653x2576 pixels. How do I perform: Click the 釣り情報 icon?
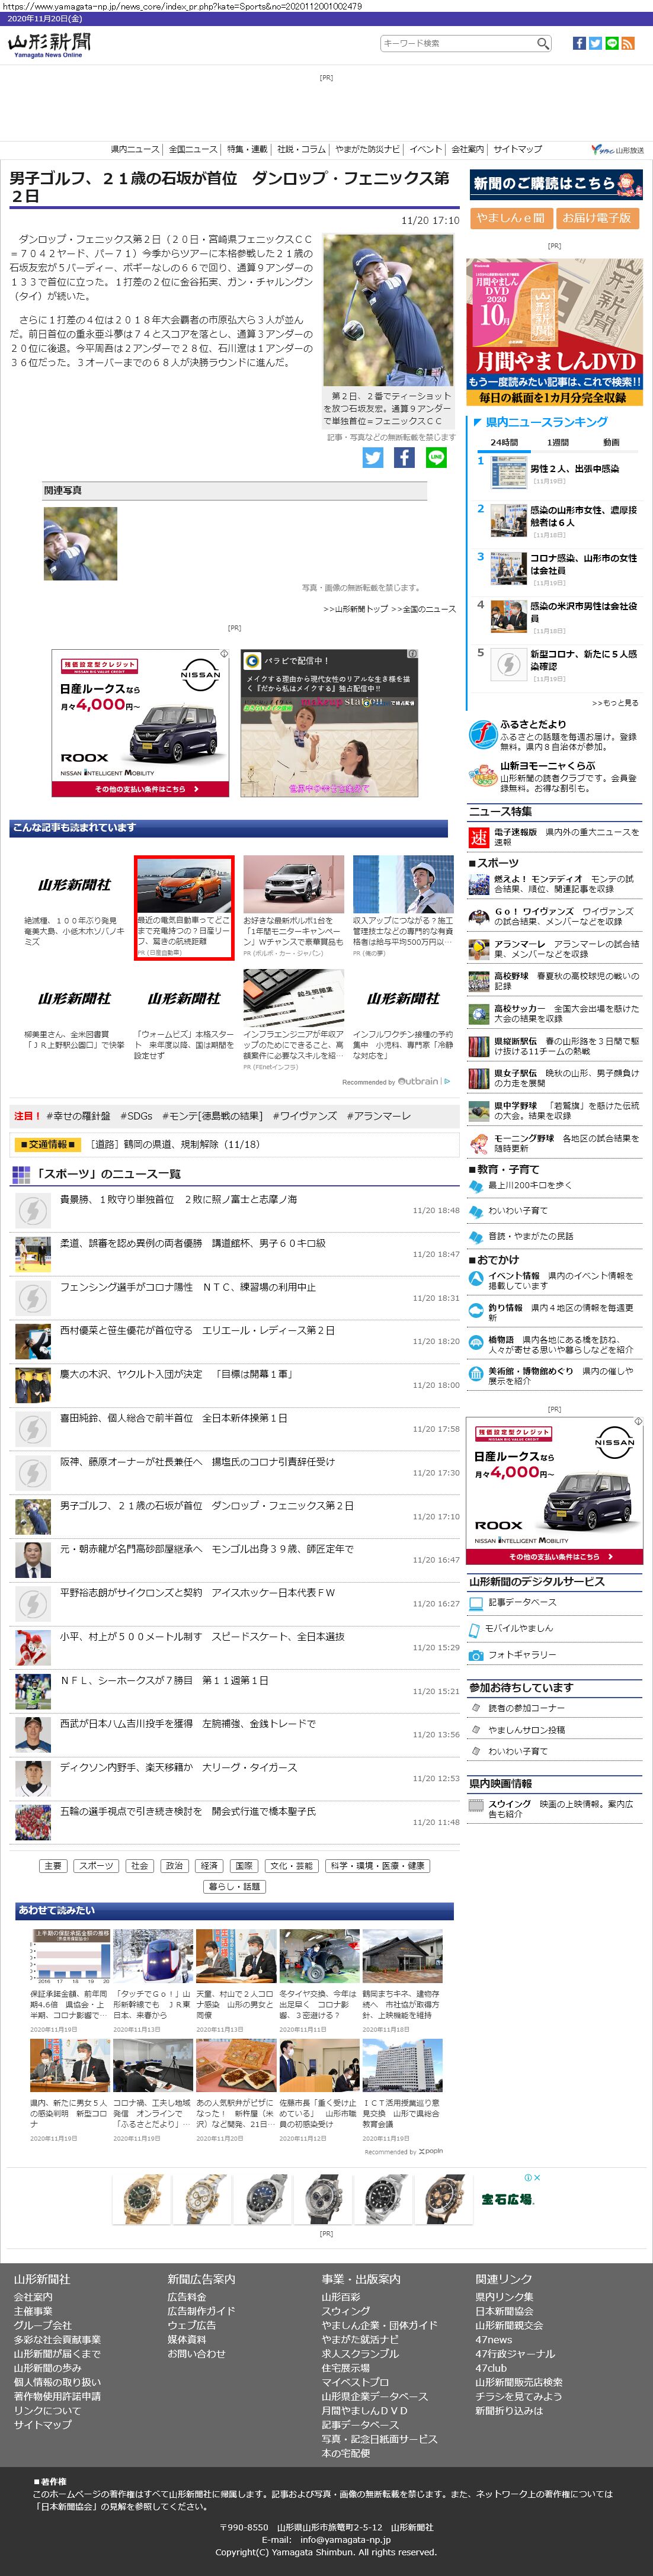point(477,1311)
